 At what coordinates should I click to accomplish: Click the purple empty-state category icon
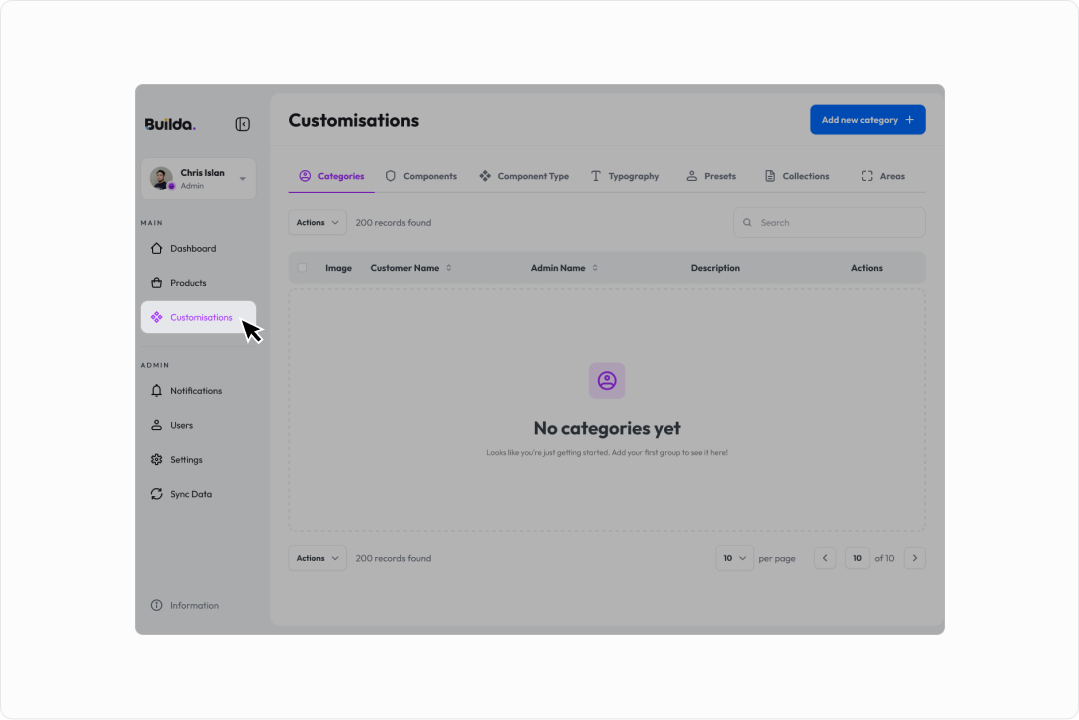click(x=607, y=381)
